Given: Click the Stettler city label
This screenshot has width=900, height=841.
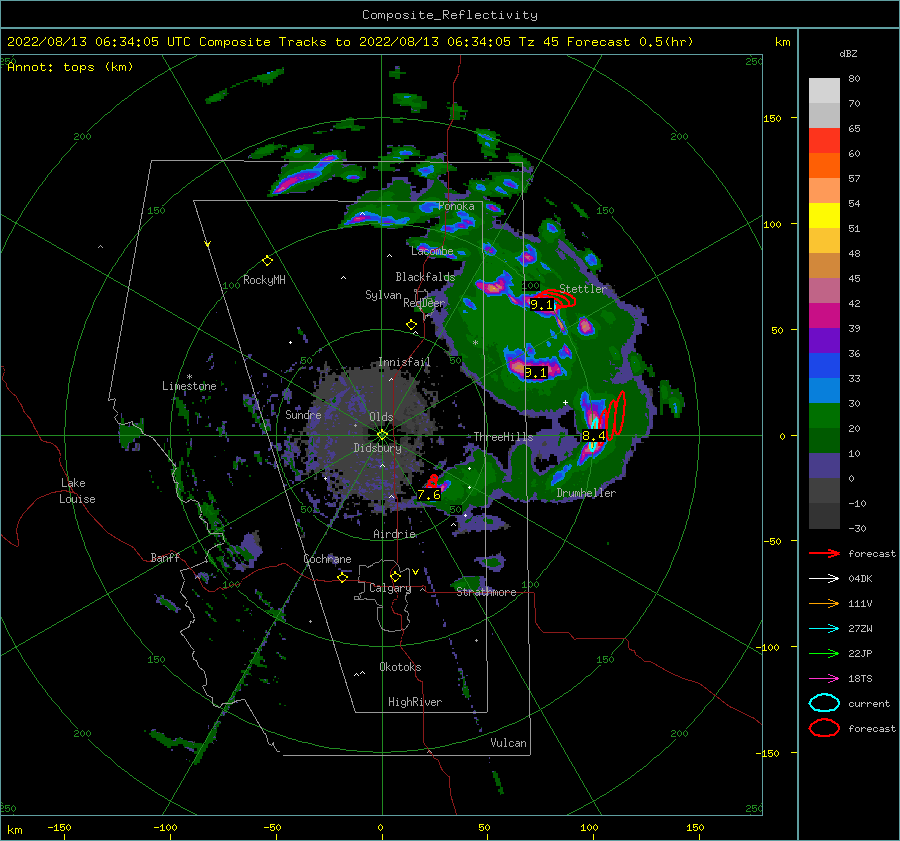Looking at the screenshot, I should [x=583, y=289].
